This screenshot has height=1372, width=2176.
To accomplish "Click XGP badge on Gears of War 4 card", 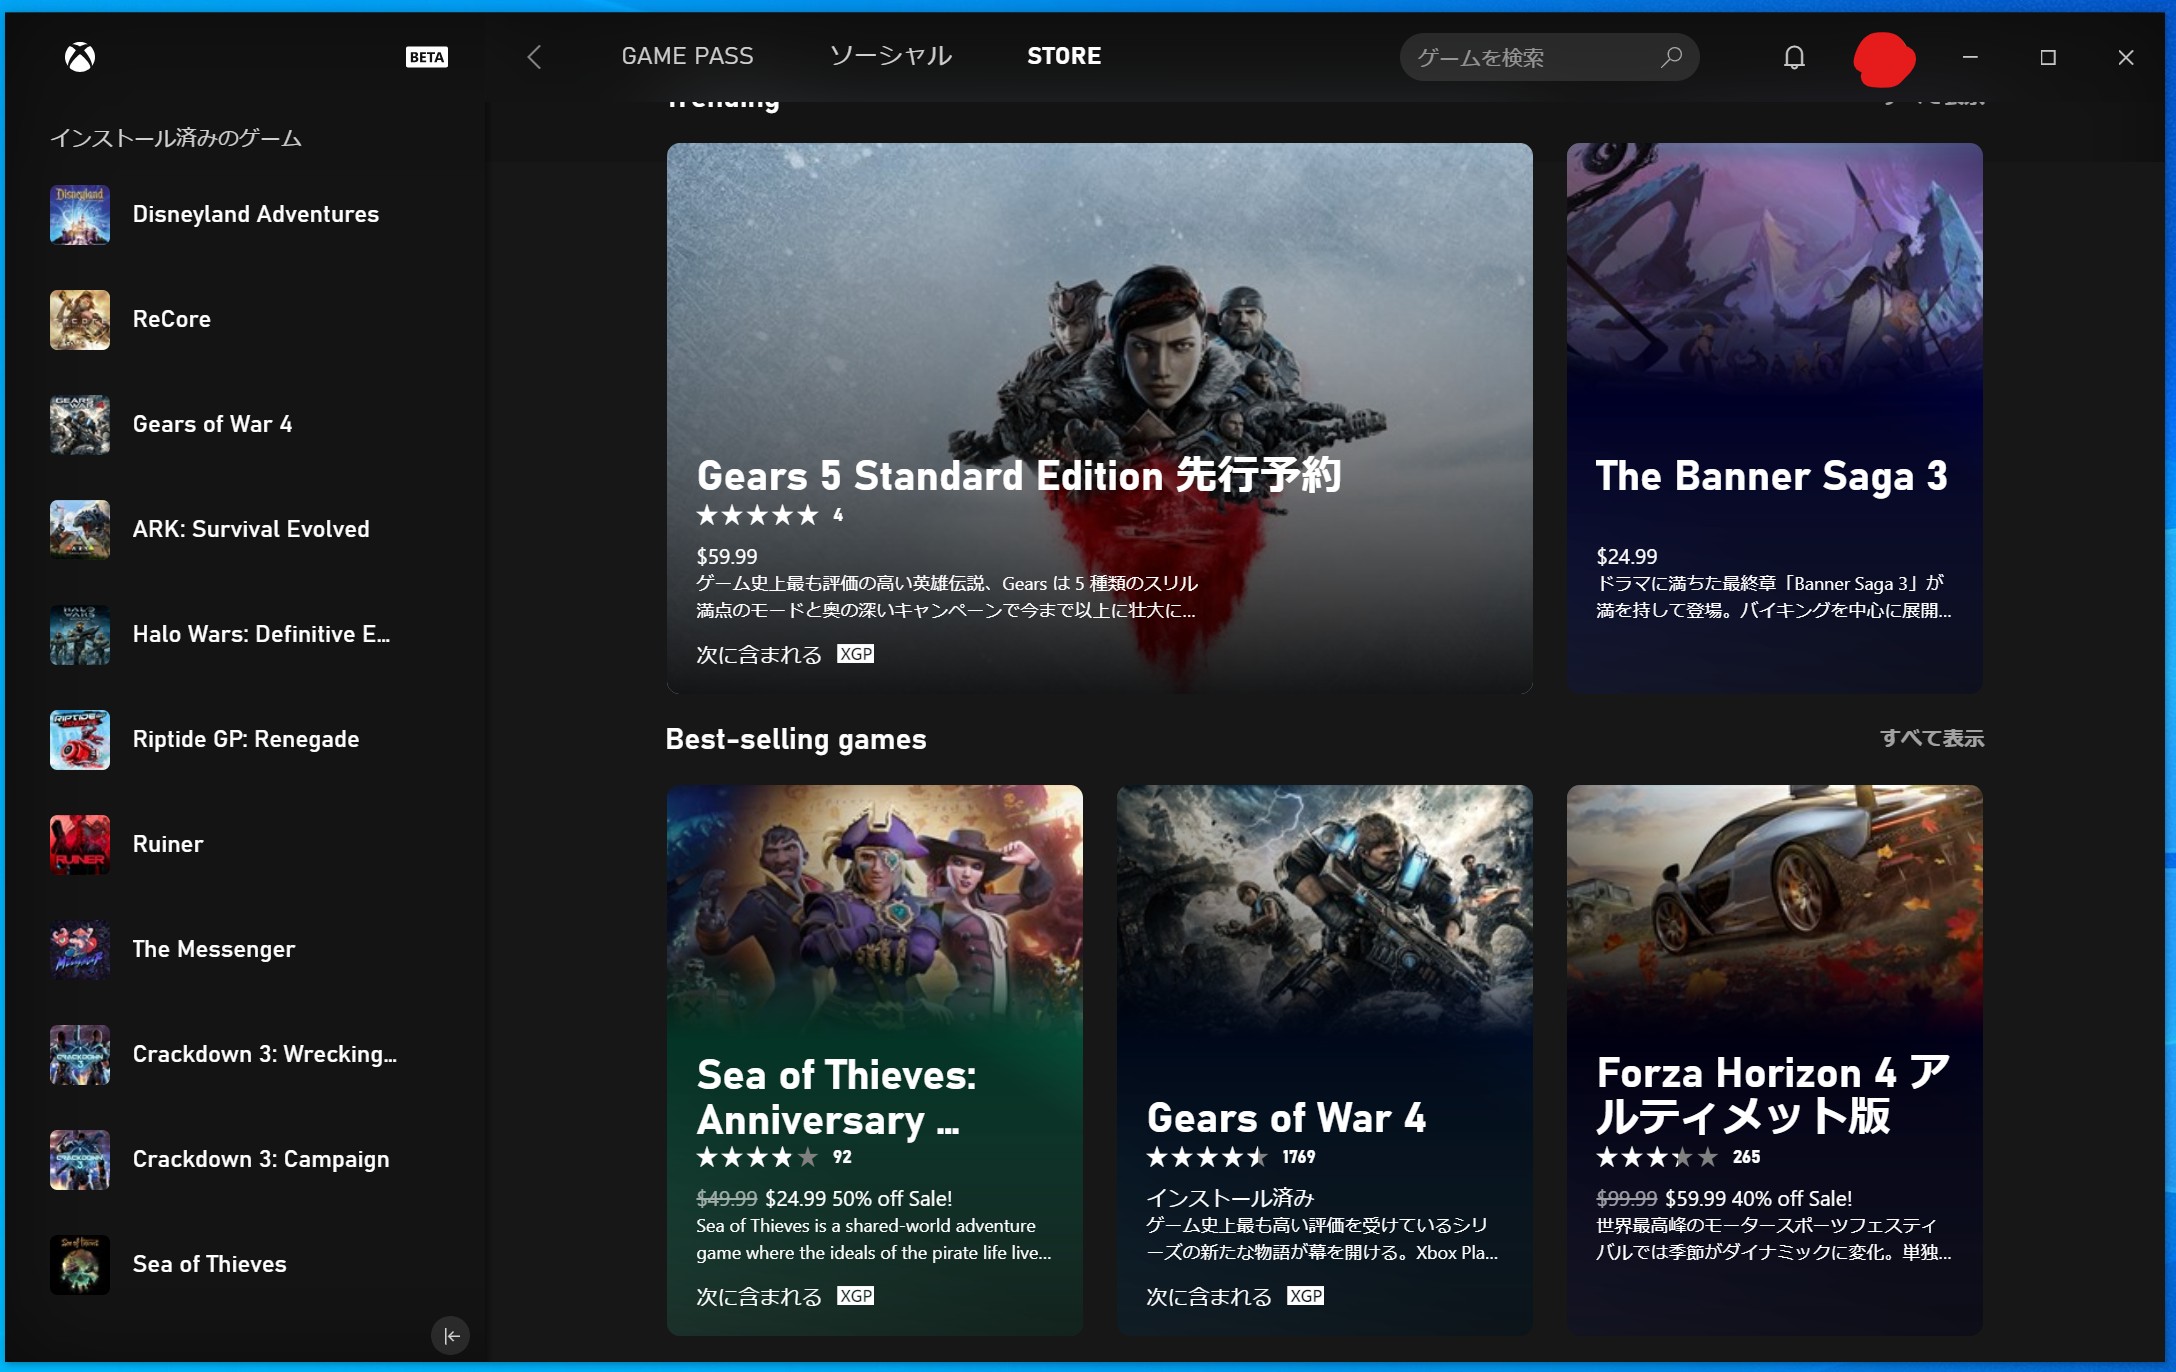I will click(x=1305, y=1296).
